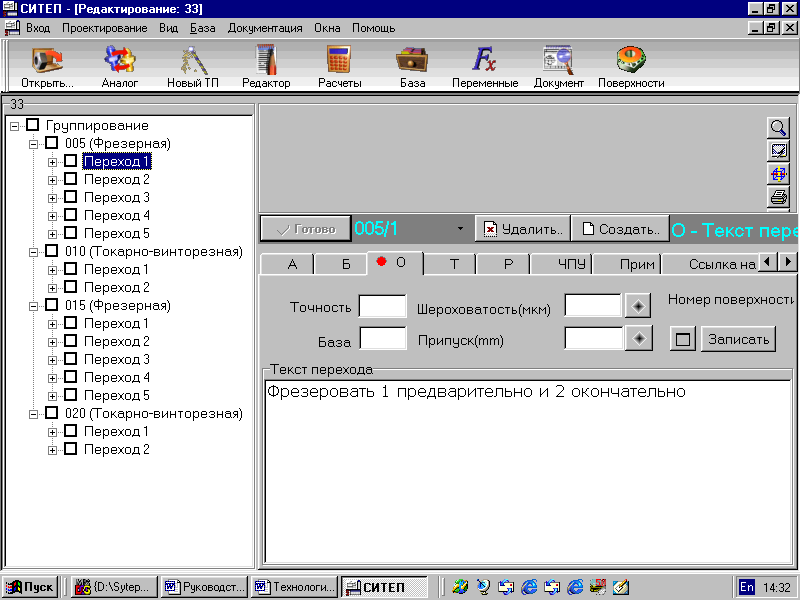Click the first quick launch icon after СИТЕП
Viewport: 800px width, 600px height.
460,587
